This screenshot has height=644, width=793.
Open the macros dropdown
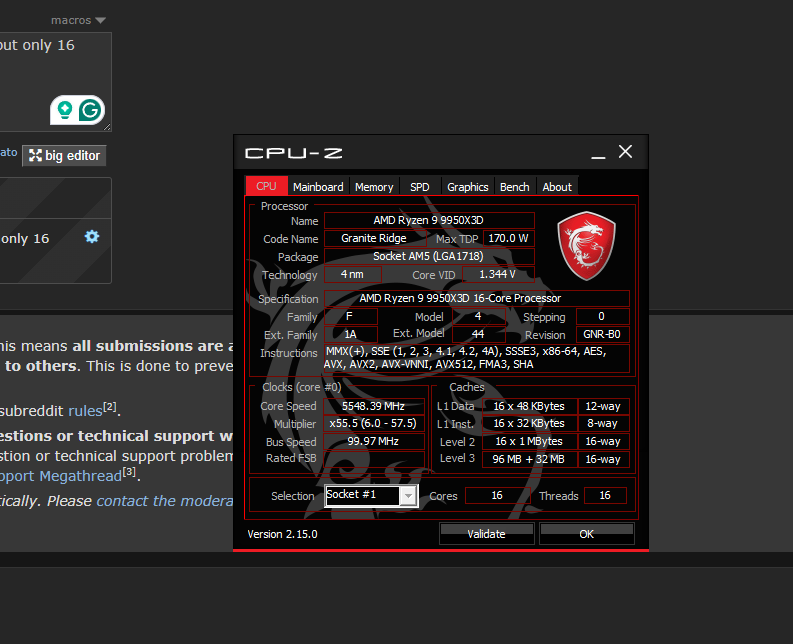pyautogui.click(x=78, y=20)
